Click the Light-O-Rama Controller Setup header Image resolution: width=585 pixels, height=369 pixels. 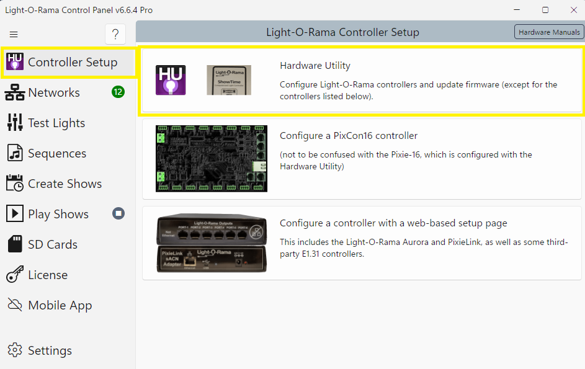[342, 32]
